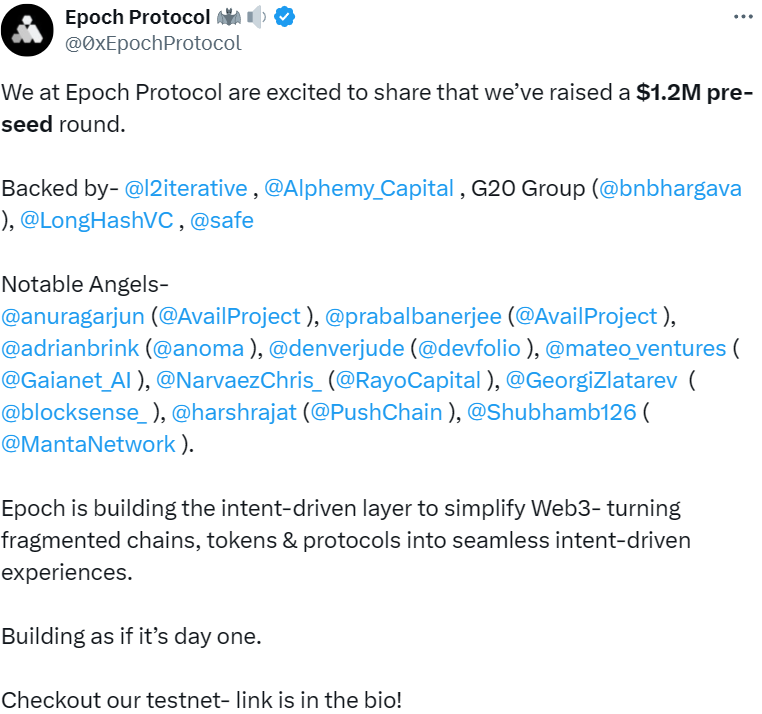Open the @denverjude mention

click(337, 348)
